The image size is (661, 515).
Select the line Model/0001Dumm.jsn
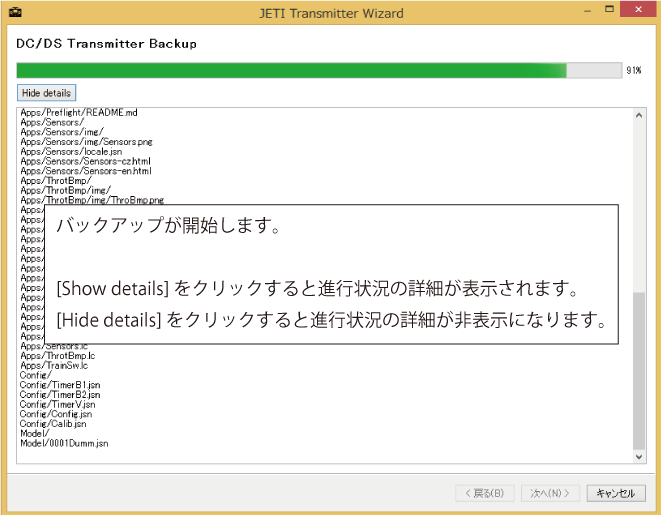point(64,443)
